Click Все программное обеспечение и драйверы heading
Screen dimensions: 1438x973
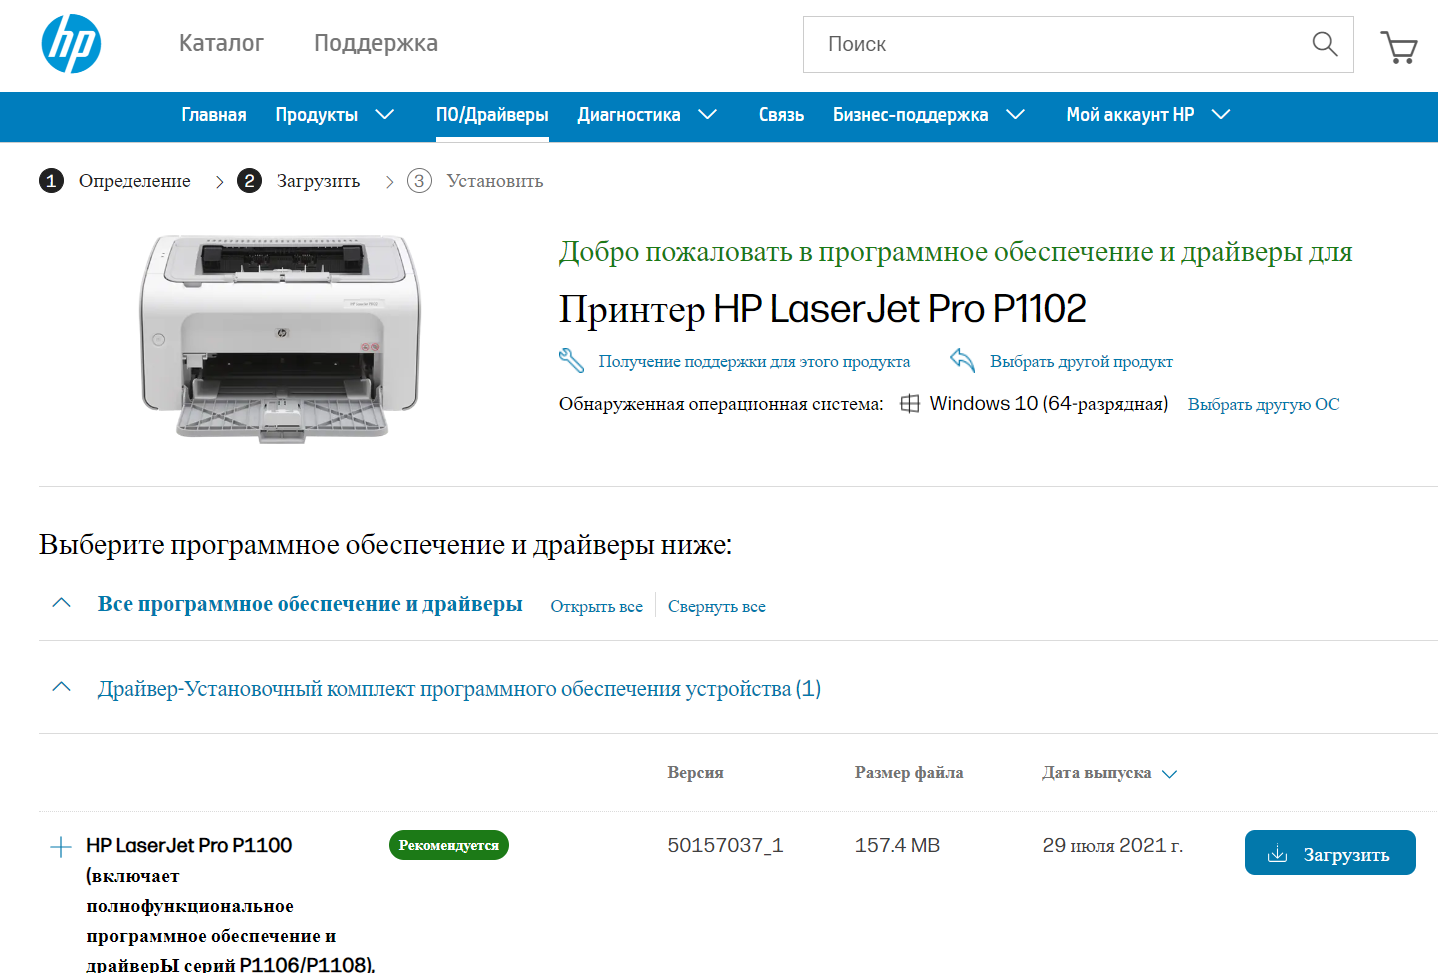click(x=310, y=604)
